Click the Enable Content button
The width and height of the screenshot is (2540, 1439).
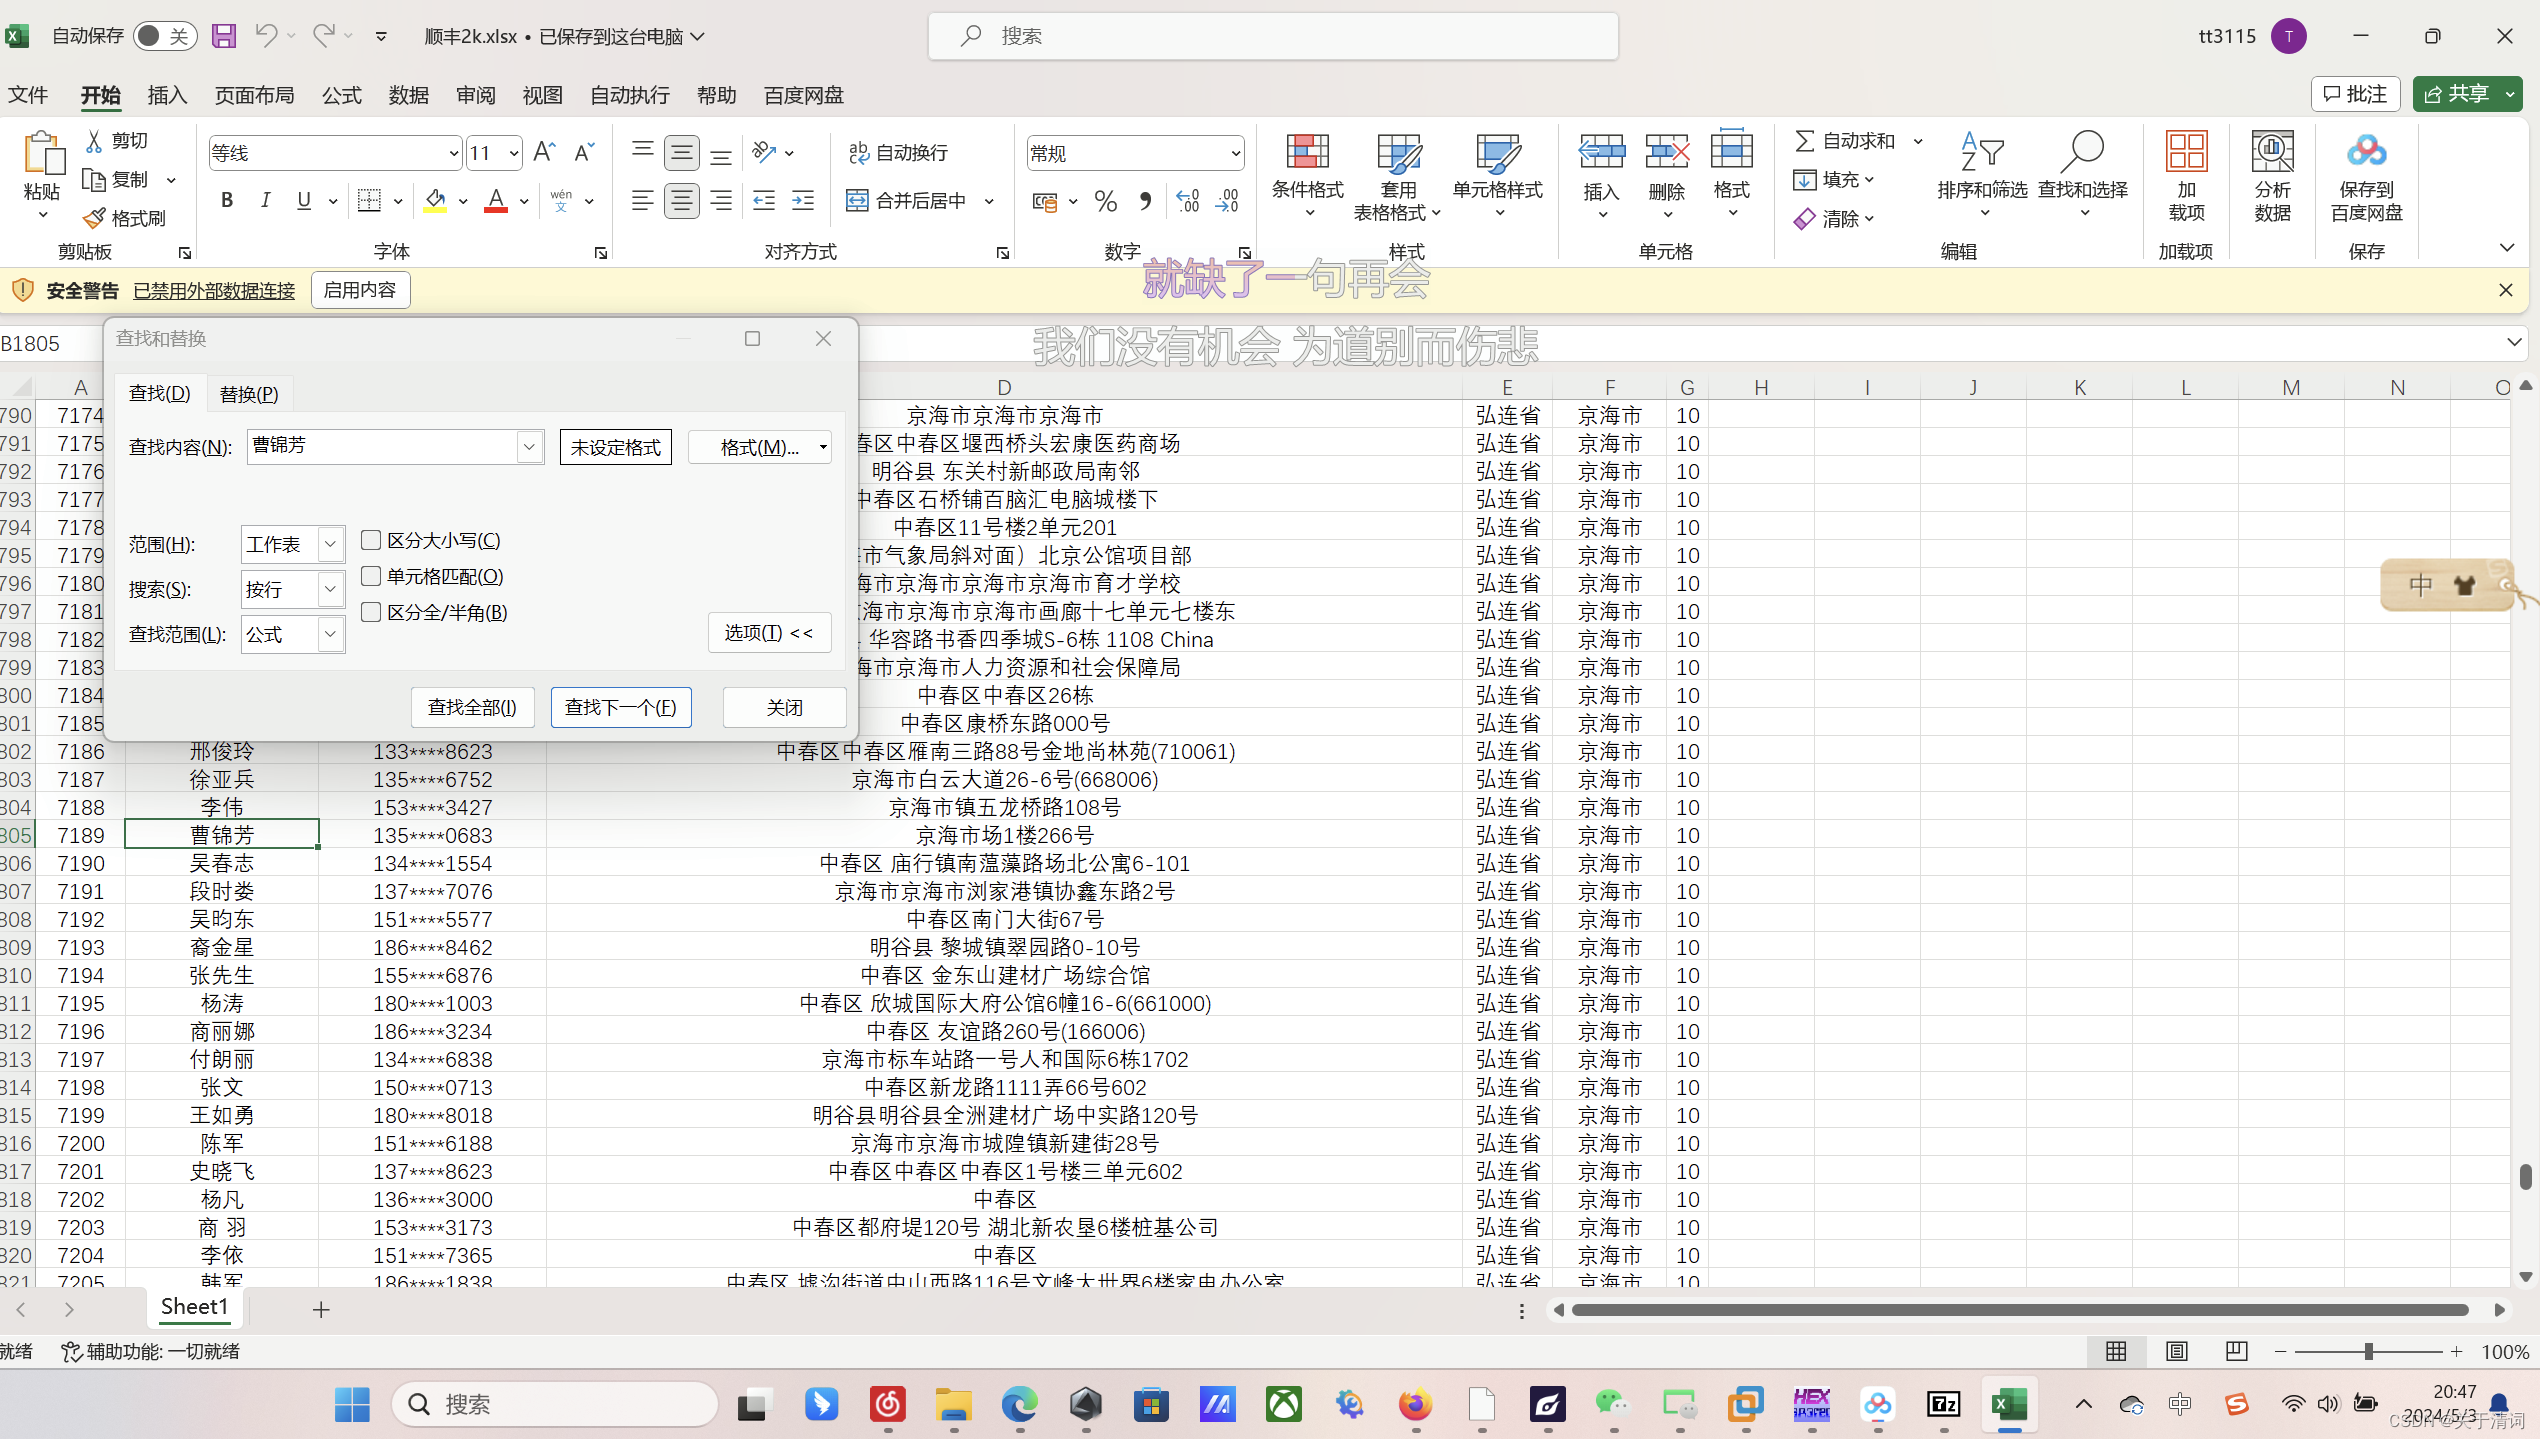click(x=360, y=290)
